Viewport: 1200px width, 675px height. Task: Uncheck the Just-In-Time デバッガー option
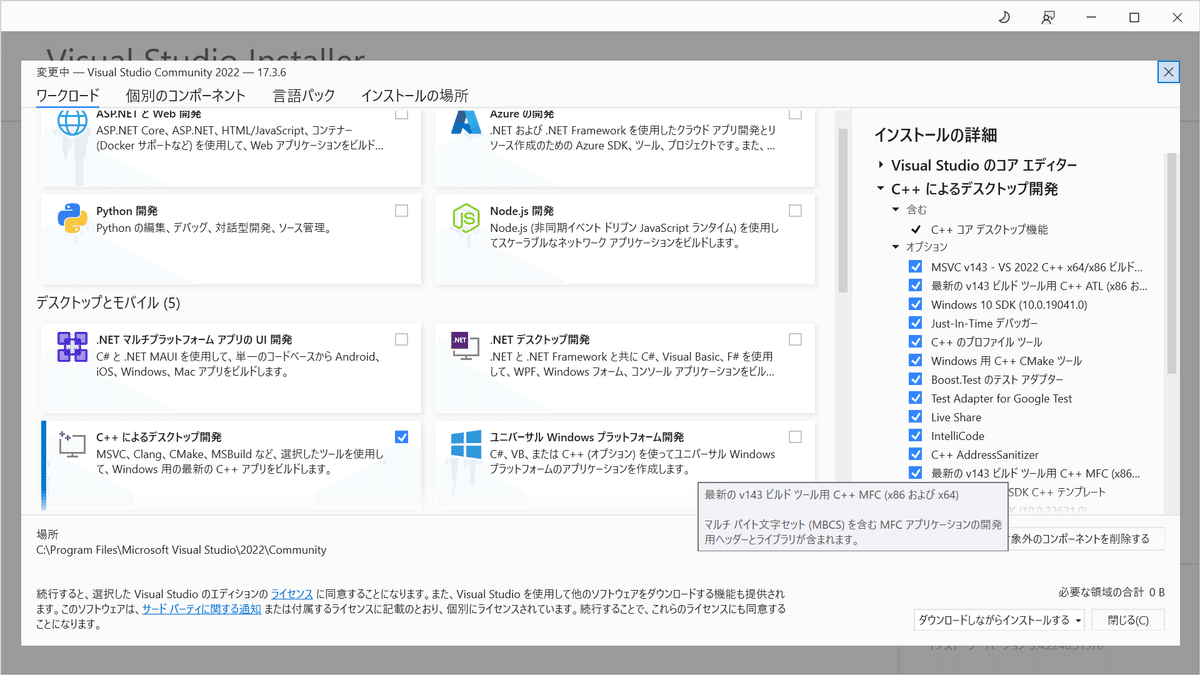pos(915,323)
